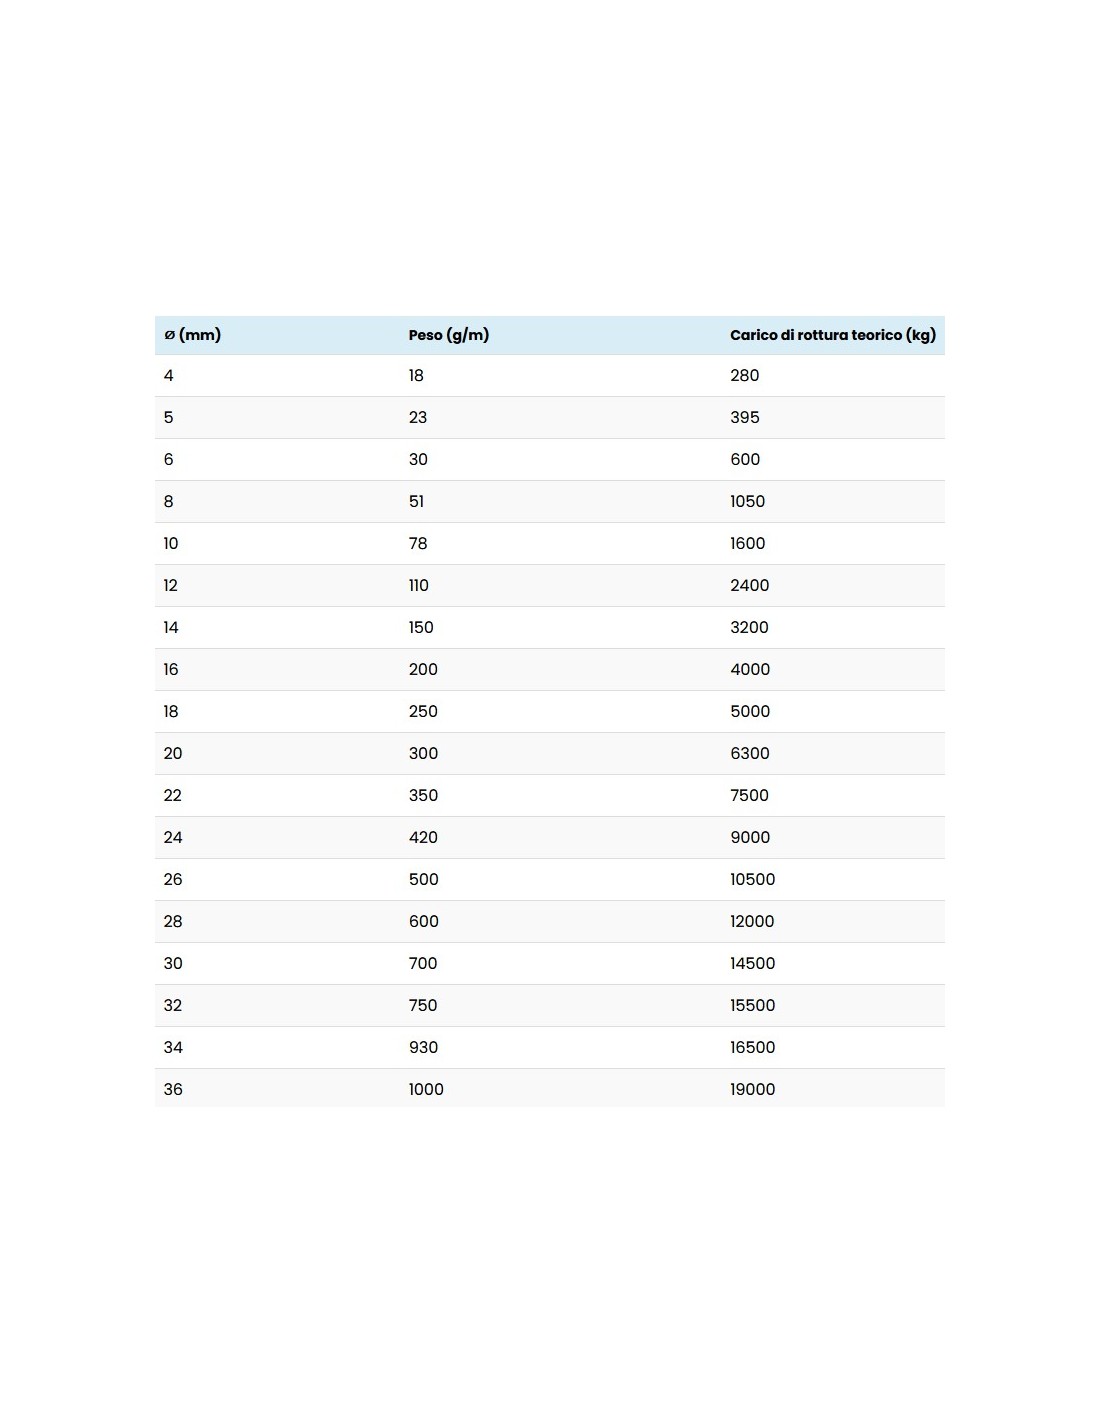
Task: Select diameter 10 in the first column
Action: [x=171, y=544]
